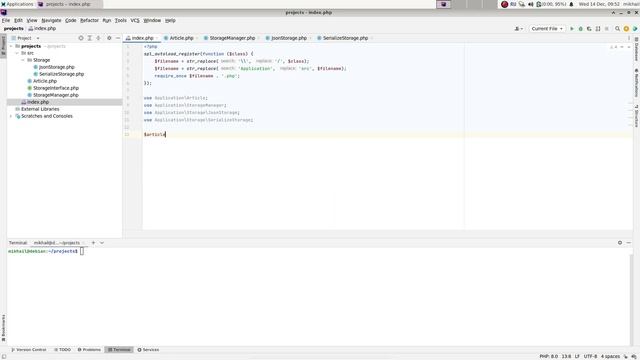Open network icon in system tray
The image size is (640, 360).
click(522, 4)
